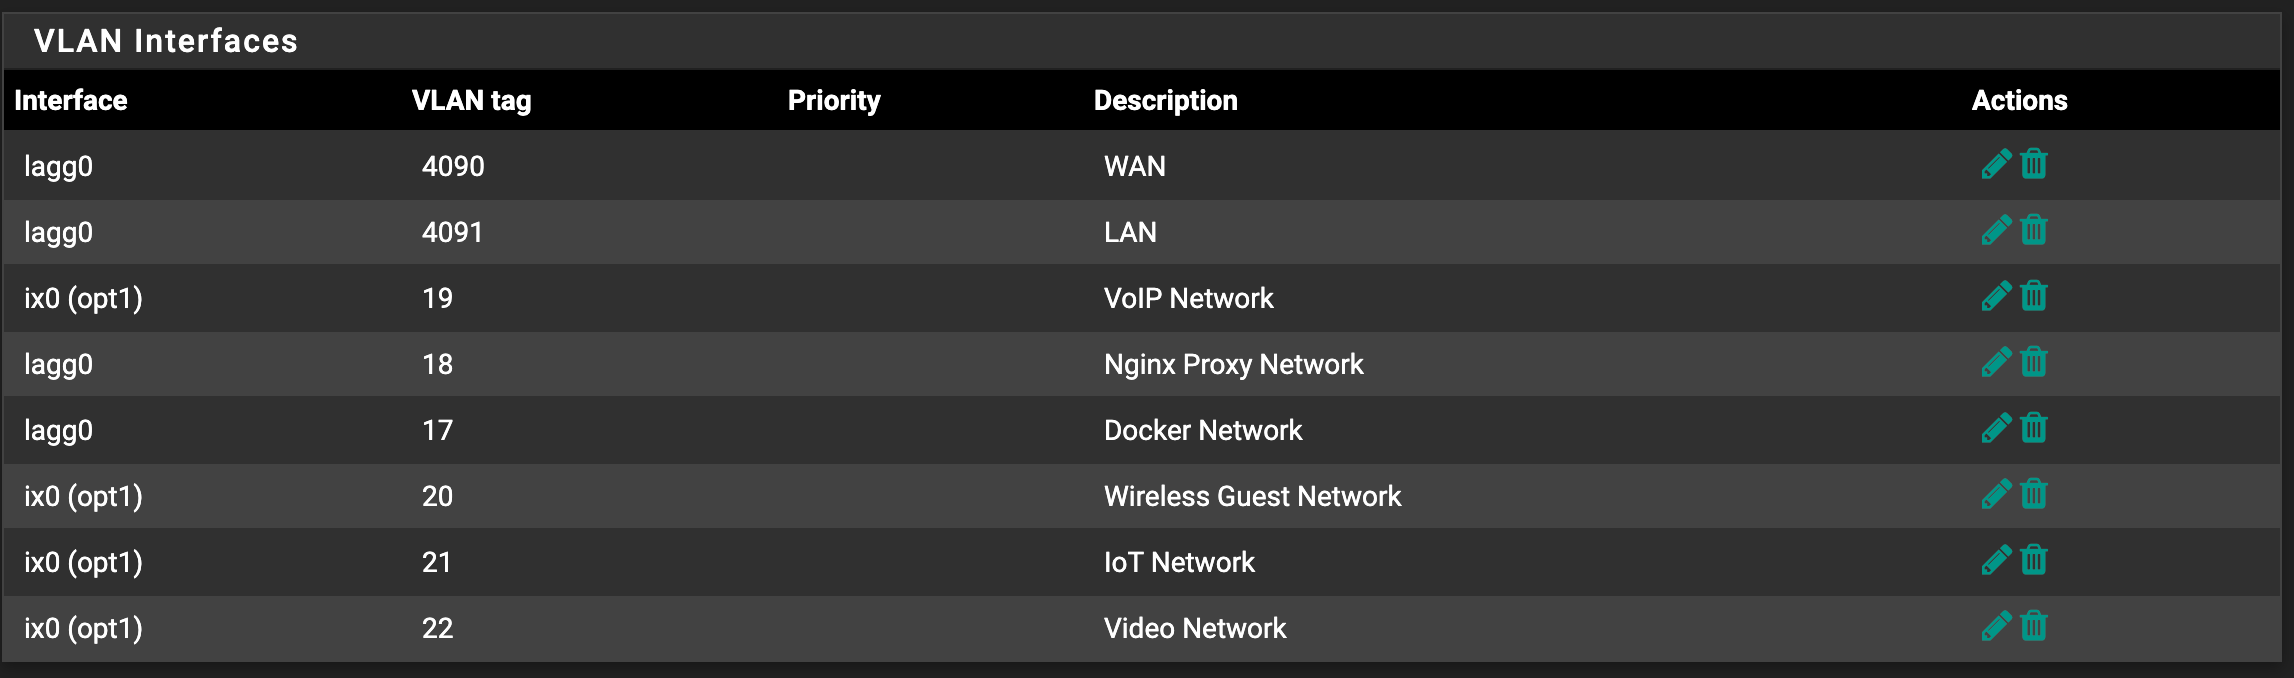Delete the Video Network VLAN
Viewport: 2294px width, 678px height.
pos(2034,626)
